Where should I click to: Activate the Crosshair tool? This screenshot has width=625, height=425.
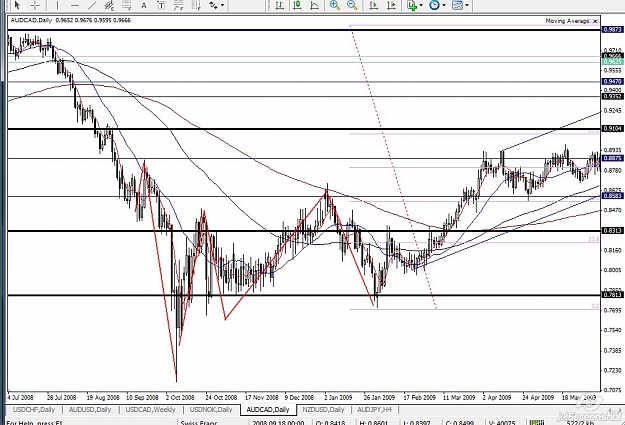click(35, 5)
